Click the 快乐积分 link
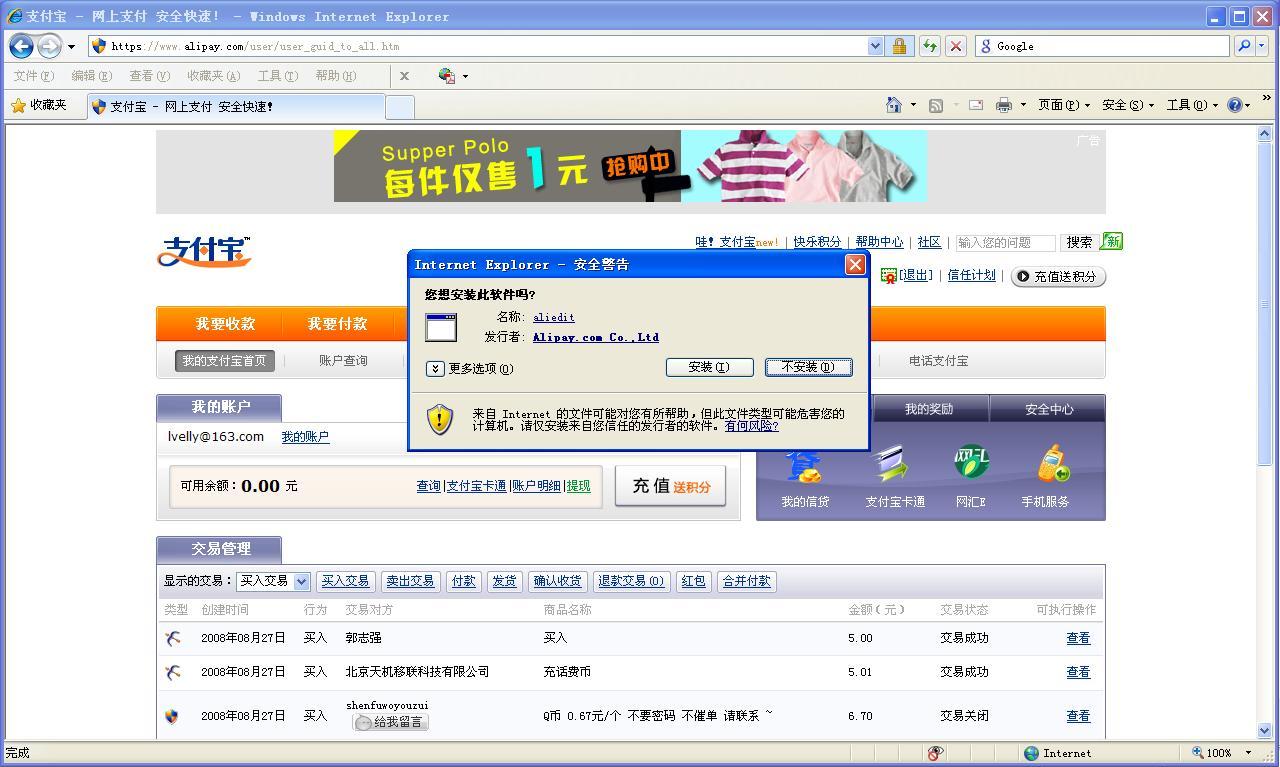This screenshot has width=1280, height=767. 817,242
